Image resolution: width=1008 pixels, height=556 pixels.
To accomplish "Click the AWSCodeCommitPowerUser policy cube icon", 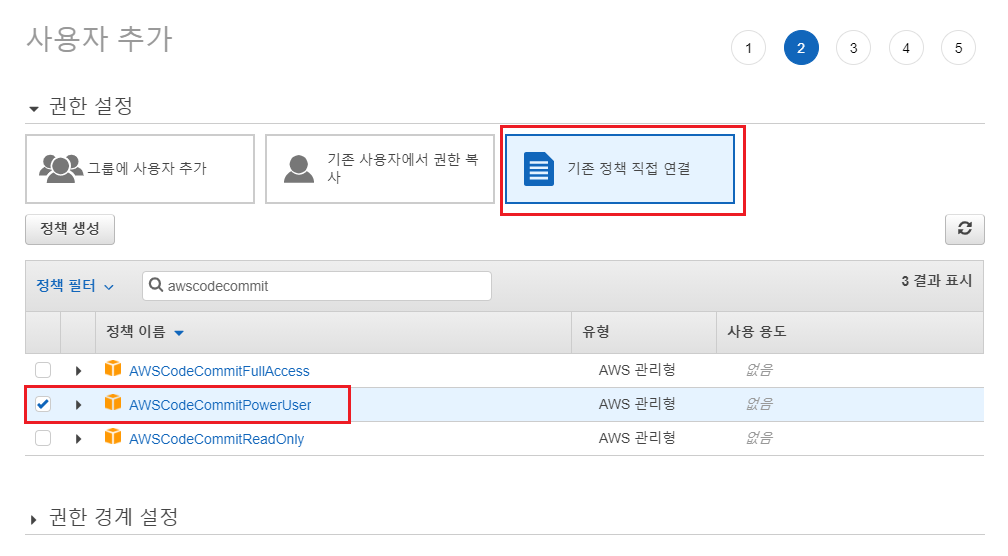I will [x=113, y=402].
